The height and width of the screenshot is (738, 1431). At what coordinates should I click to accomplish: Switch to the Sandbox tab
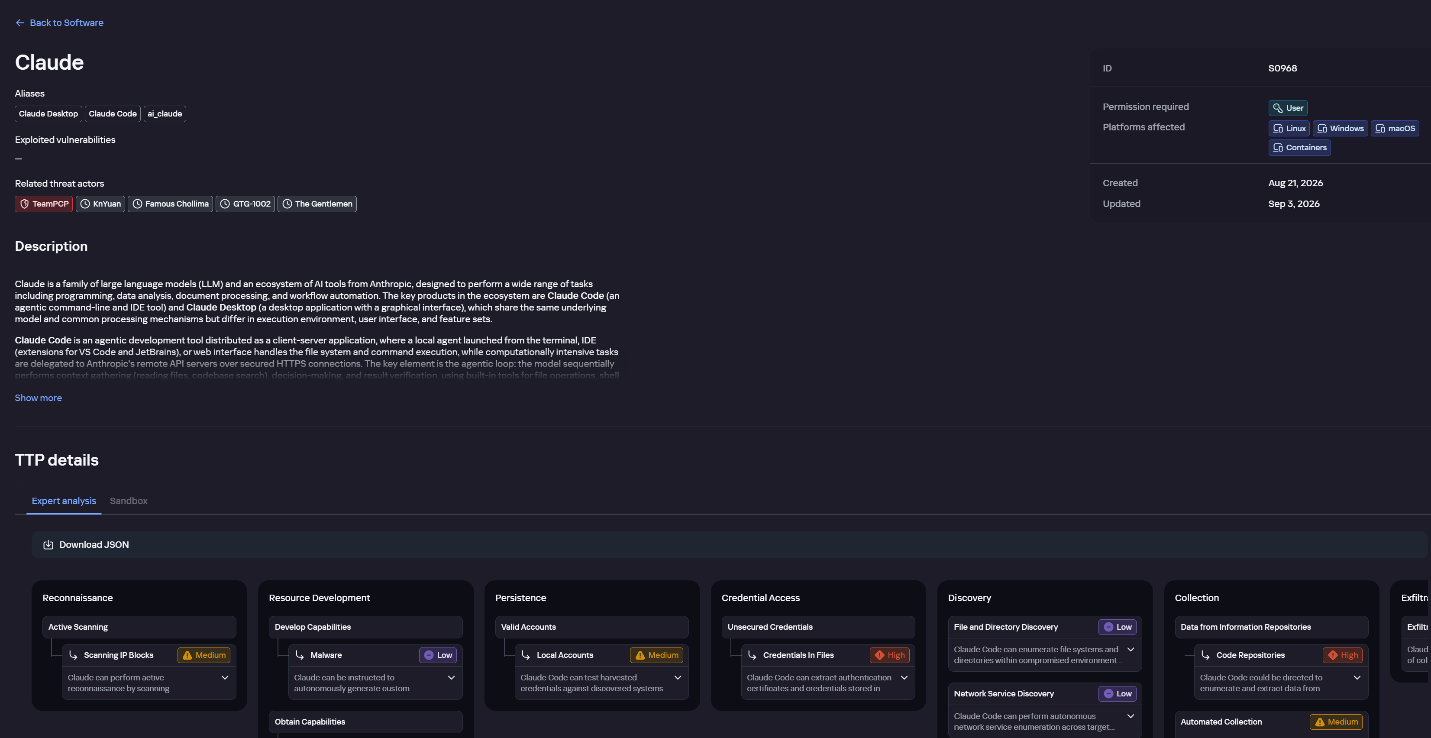(128, 501)
